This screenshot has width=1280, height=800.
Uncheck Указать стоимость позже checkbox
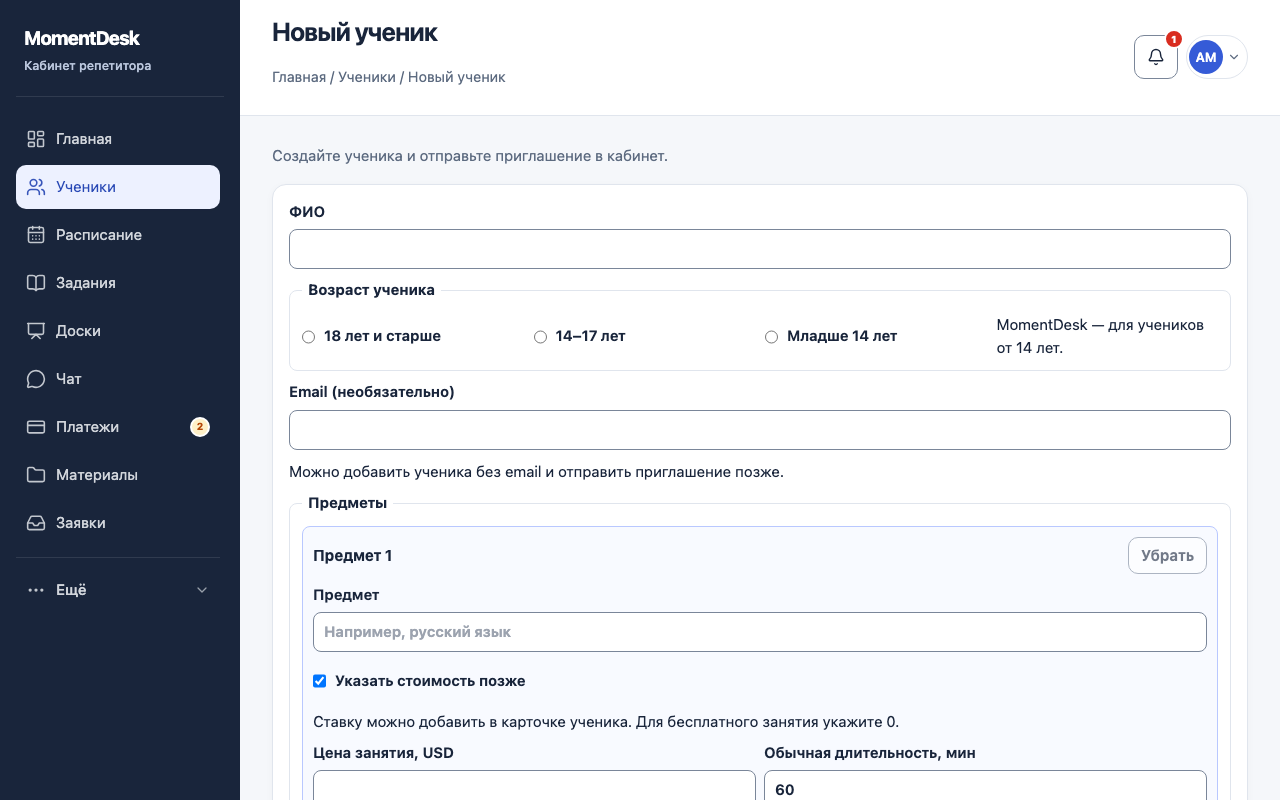point(320,681)
